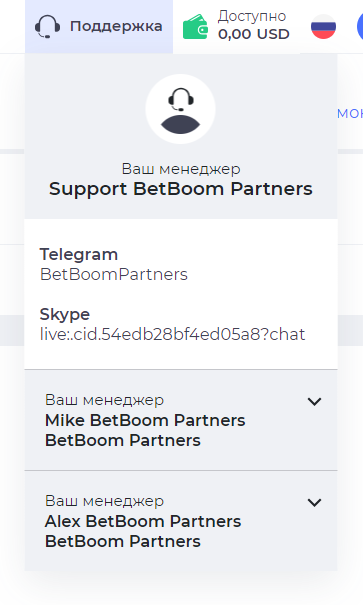Viewport: 363px width, 605px height.
Task: Click the blue profile circle at top right
Action: [x=360, y=27]
